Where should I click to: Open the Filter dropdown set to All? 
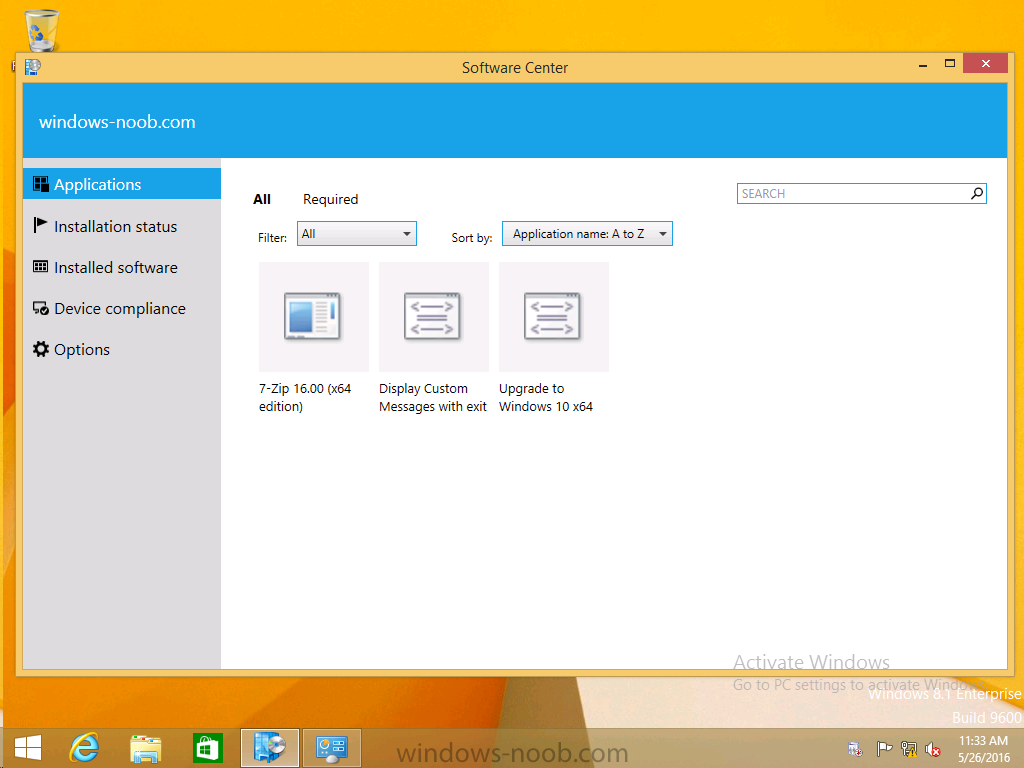click(357, 234)
